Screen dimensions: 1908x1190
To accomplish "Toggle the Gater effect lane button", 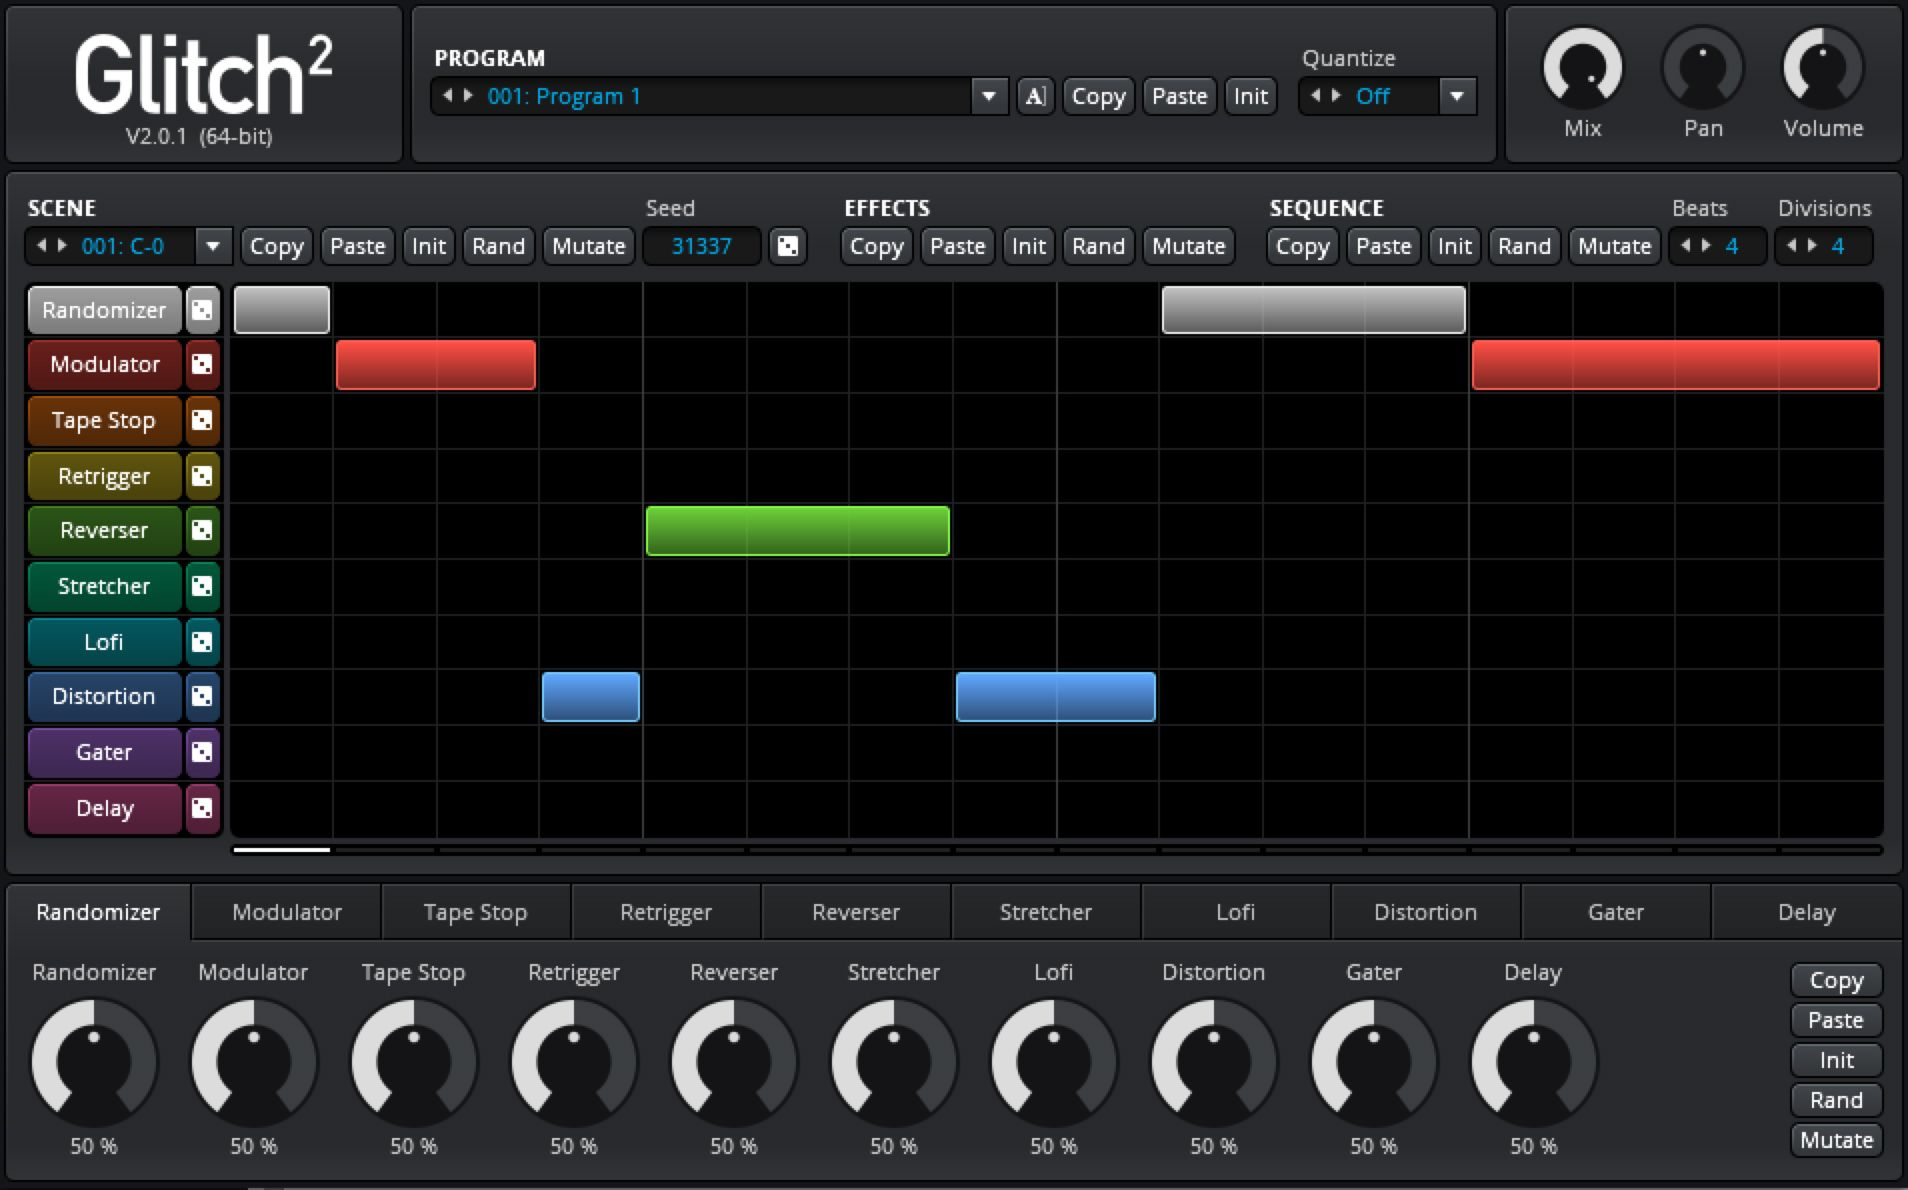I will point(104,752).
